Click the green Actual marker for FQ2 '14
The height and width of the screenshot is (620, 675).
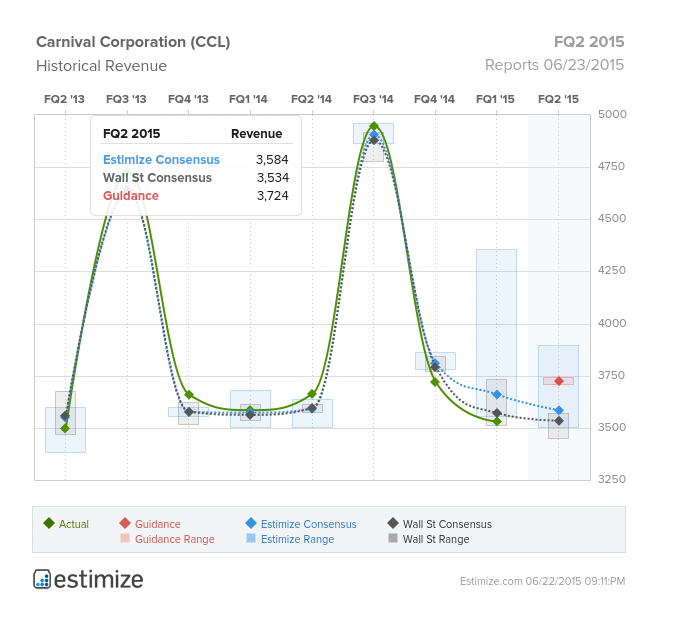pos(312,394)
